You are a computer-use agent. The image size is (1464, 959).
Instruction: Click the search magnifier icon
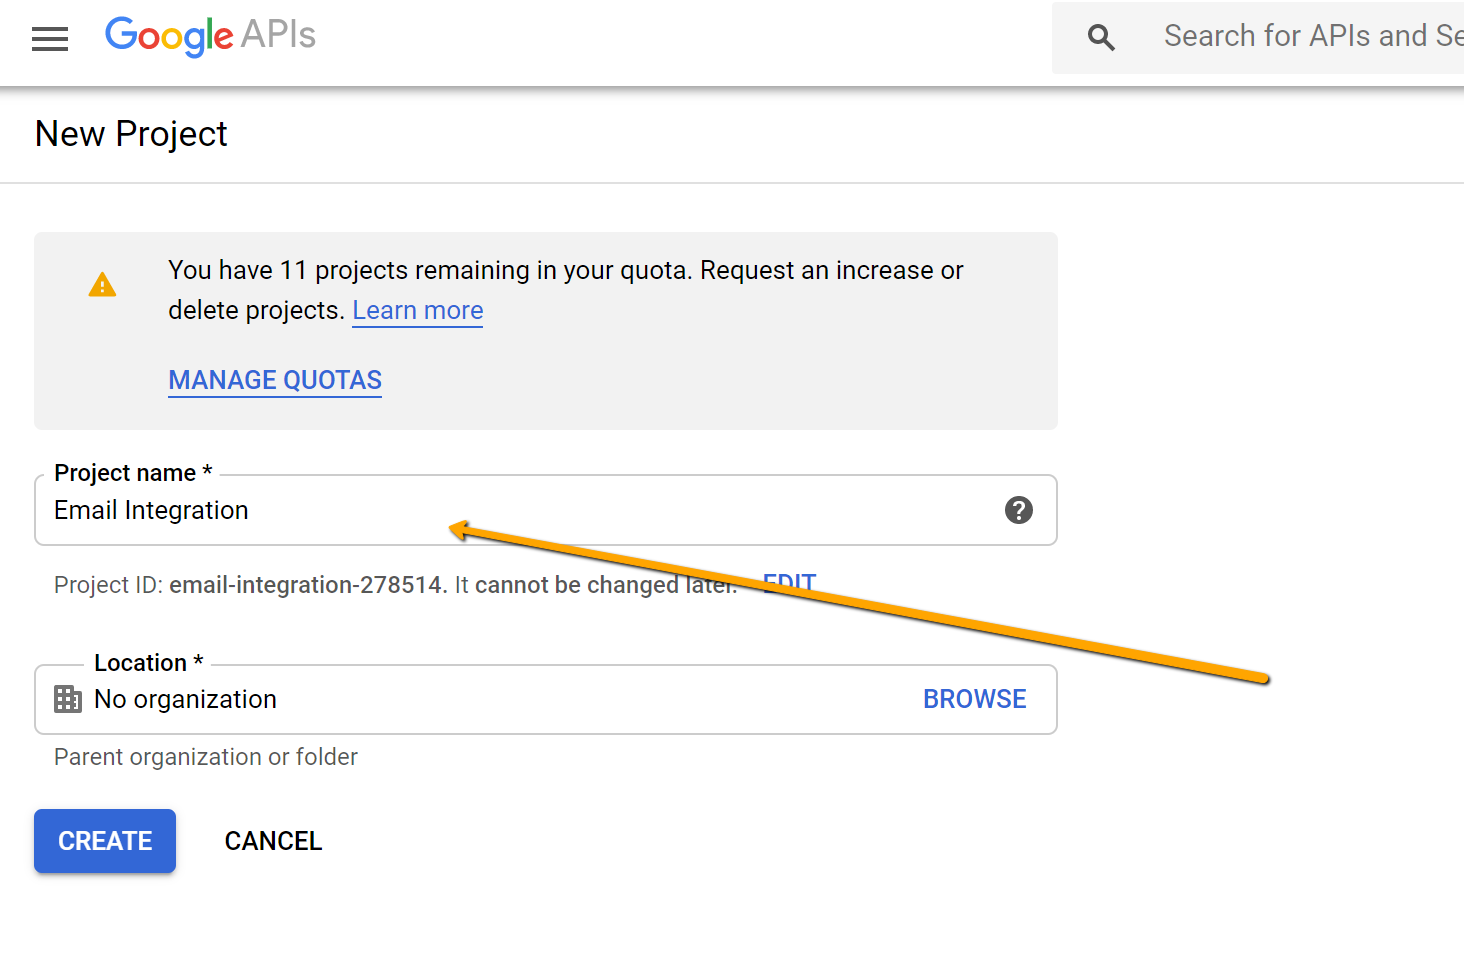1100,36
